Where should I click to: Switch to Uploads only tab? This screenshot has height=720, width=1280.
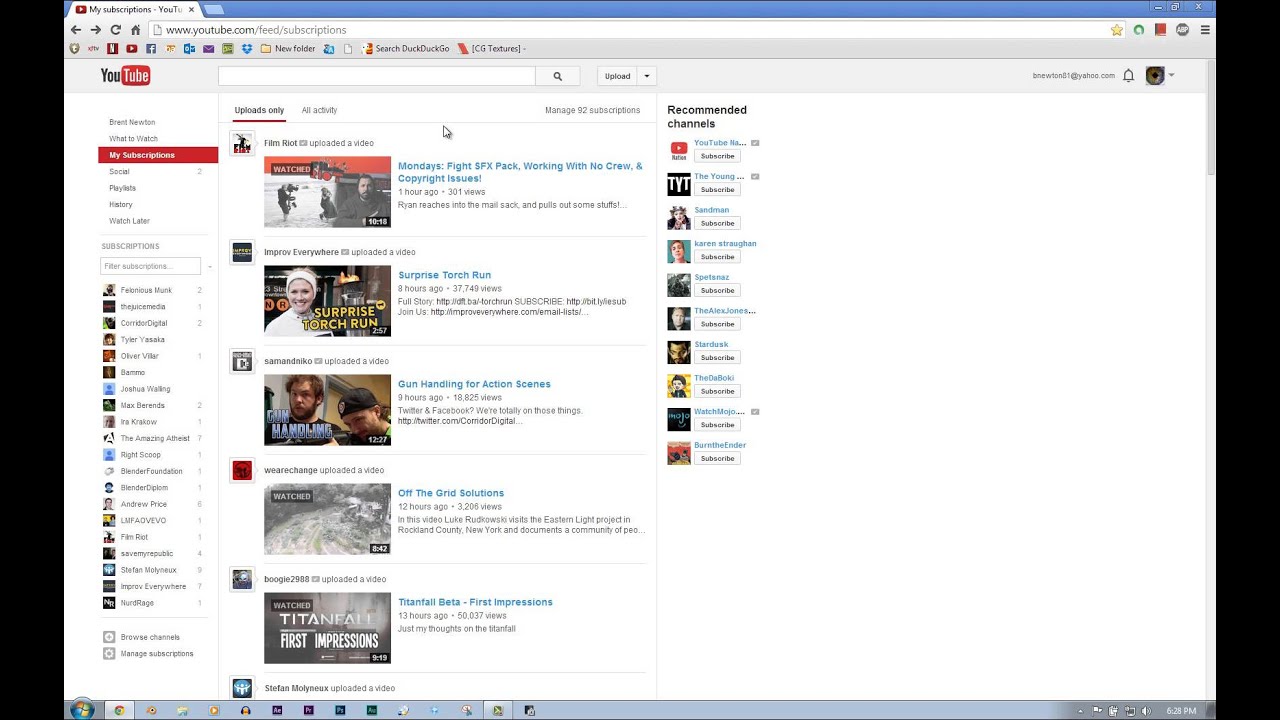click(259, 110)
